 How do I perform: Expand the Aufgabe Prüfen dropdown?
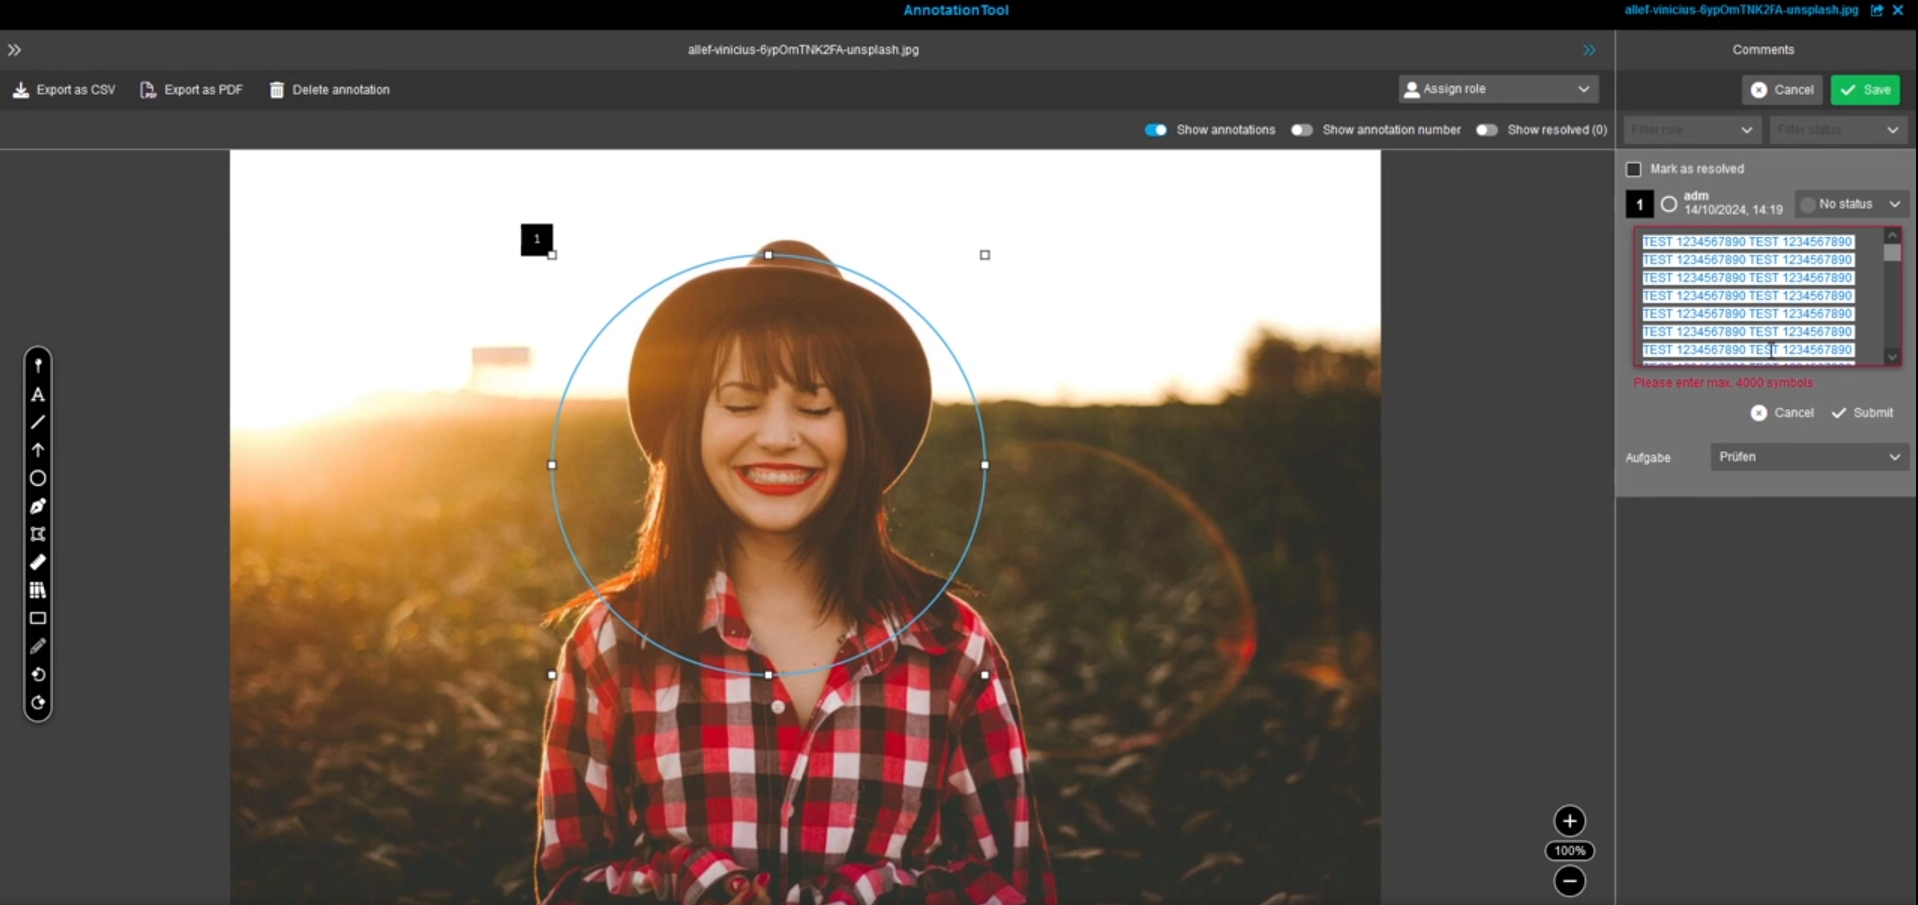[1808, 457]
